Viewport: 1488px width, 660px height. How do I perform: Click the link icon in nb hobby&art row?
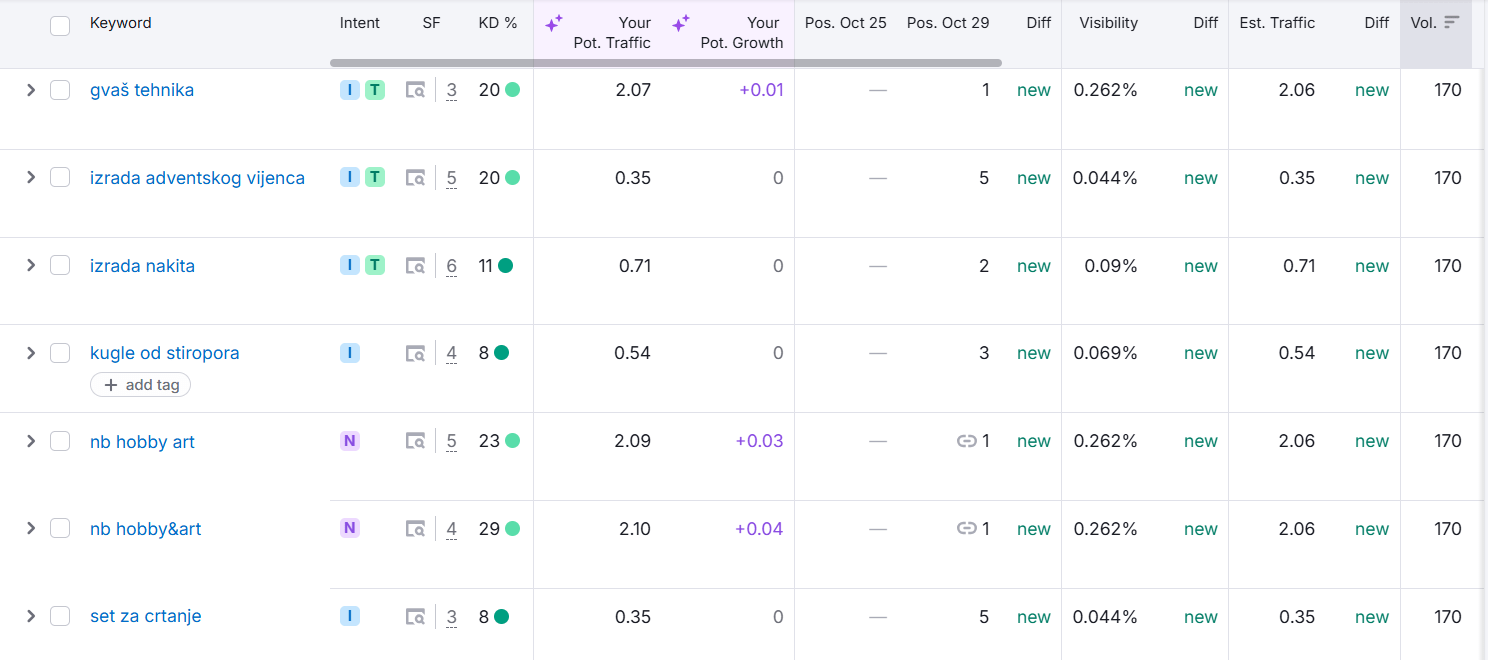pyautogui.click(x=966, y=529)
